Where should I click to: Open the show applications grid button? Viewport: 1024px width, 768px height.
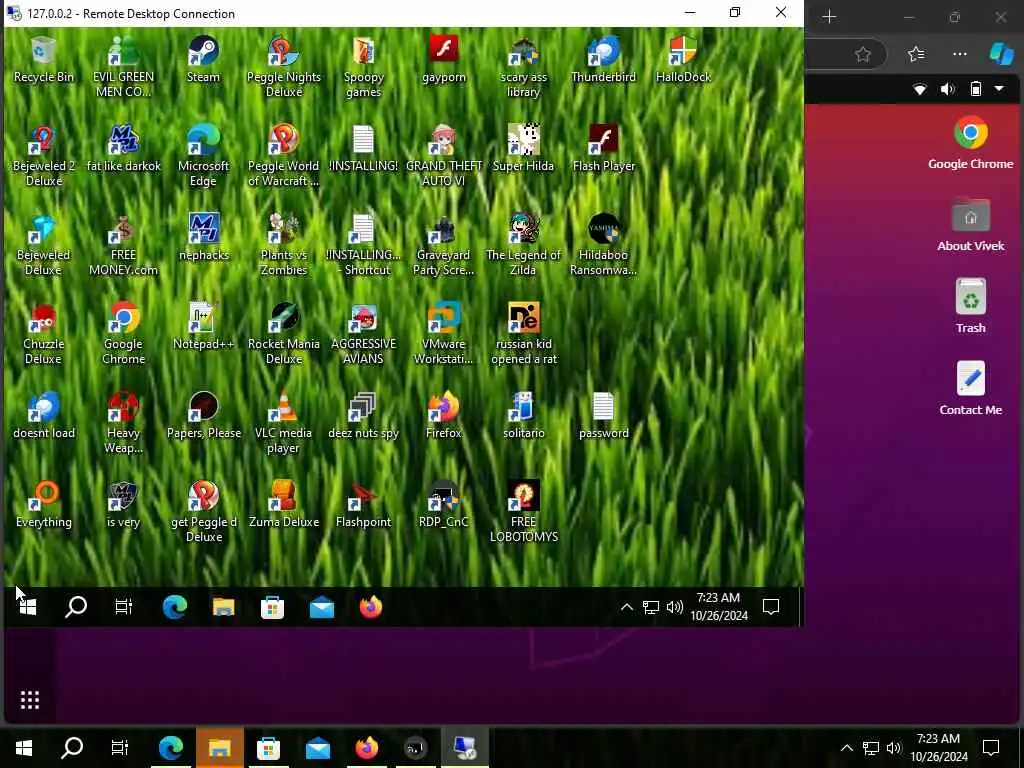tap(30, 699)
